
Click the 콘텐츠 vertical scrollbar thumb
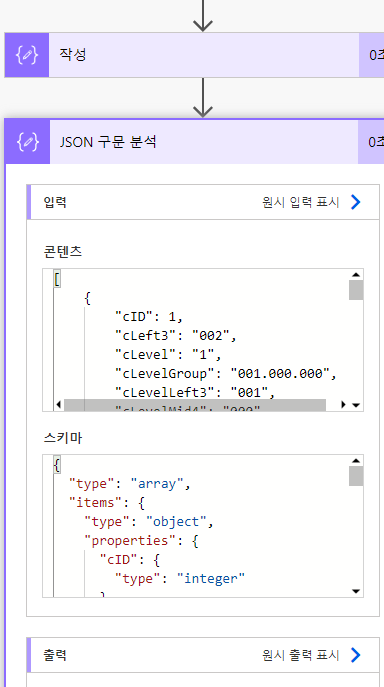click(x=356, y=290)
